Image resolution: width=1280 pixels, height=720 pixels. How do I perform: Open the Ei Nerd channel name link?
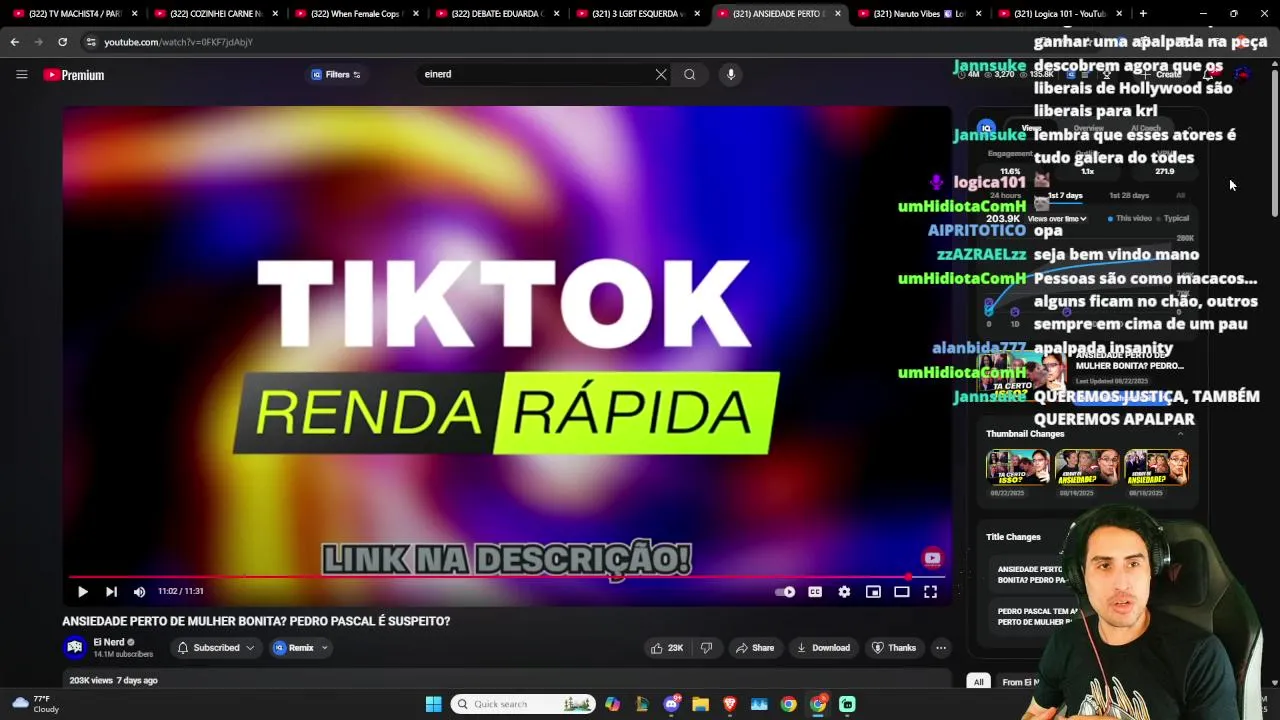pyautogui.click(x=109, y=642)
